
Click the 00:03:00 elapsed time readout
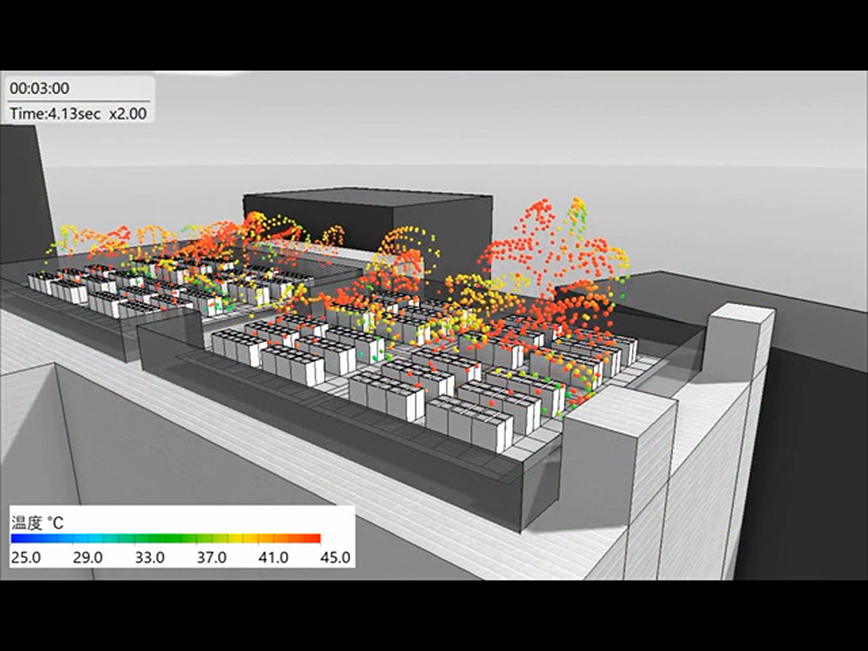point(40,88)
